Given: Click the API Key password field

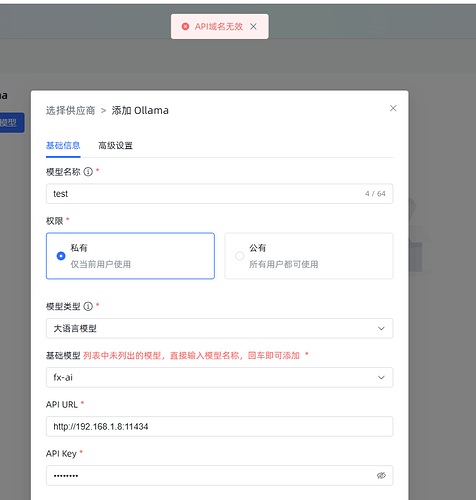Looking at the screenshot, I should coord(219,475).
